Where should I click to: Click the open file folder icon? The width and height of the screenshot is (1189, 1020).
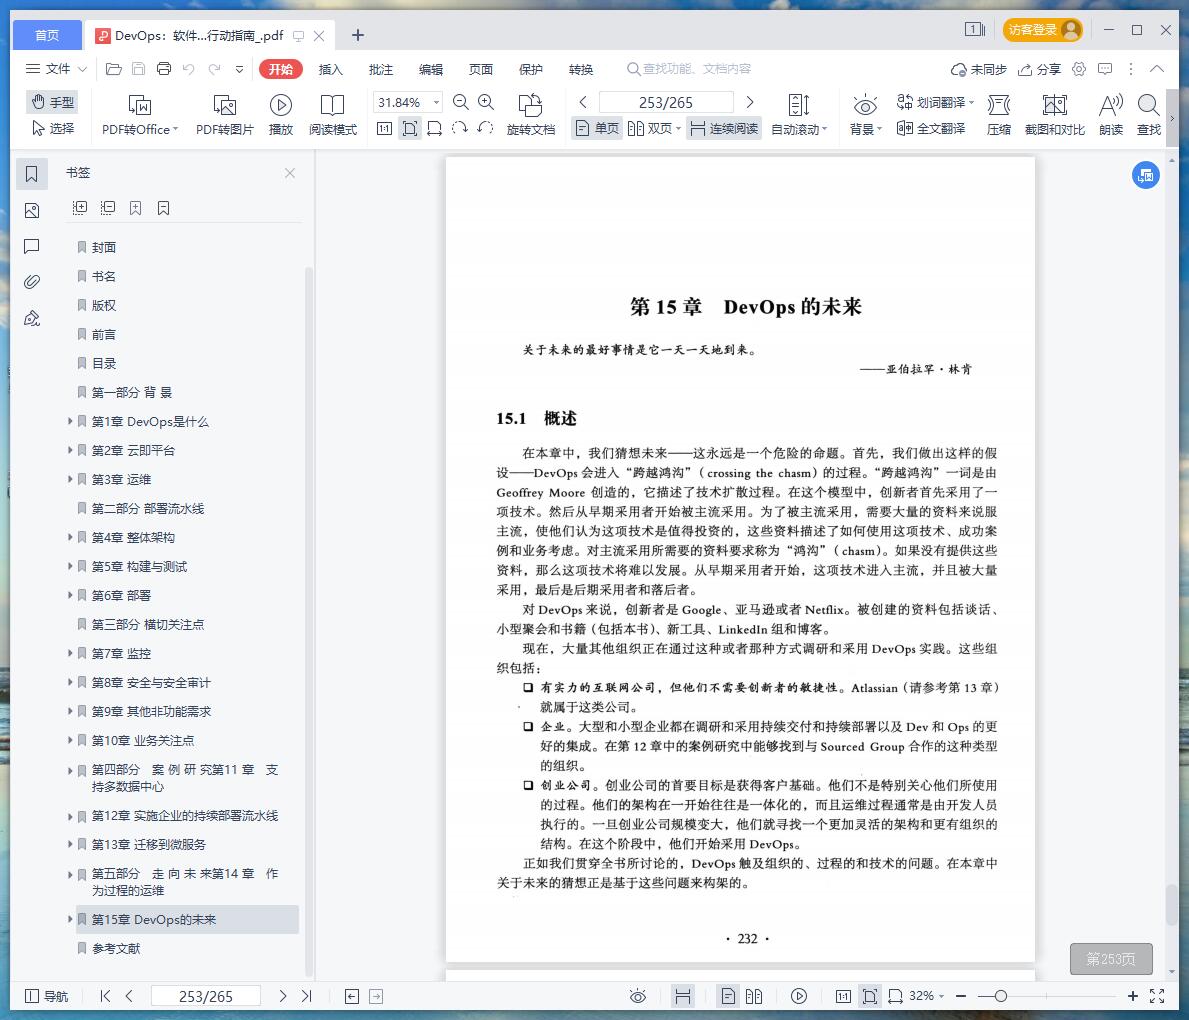[114, 69]
